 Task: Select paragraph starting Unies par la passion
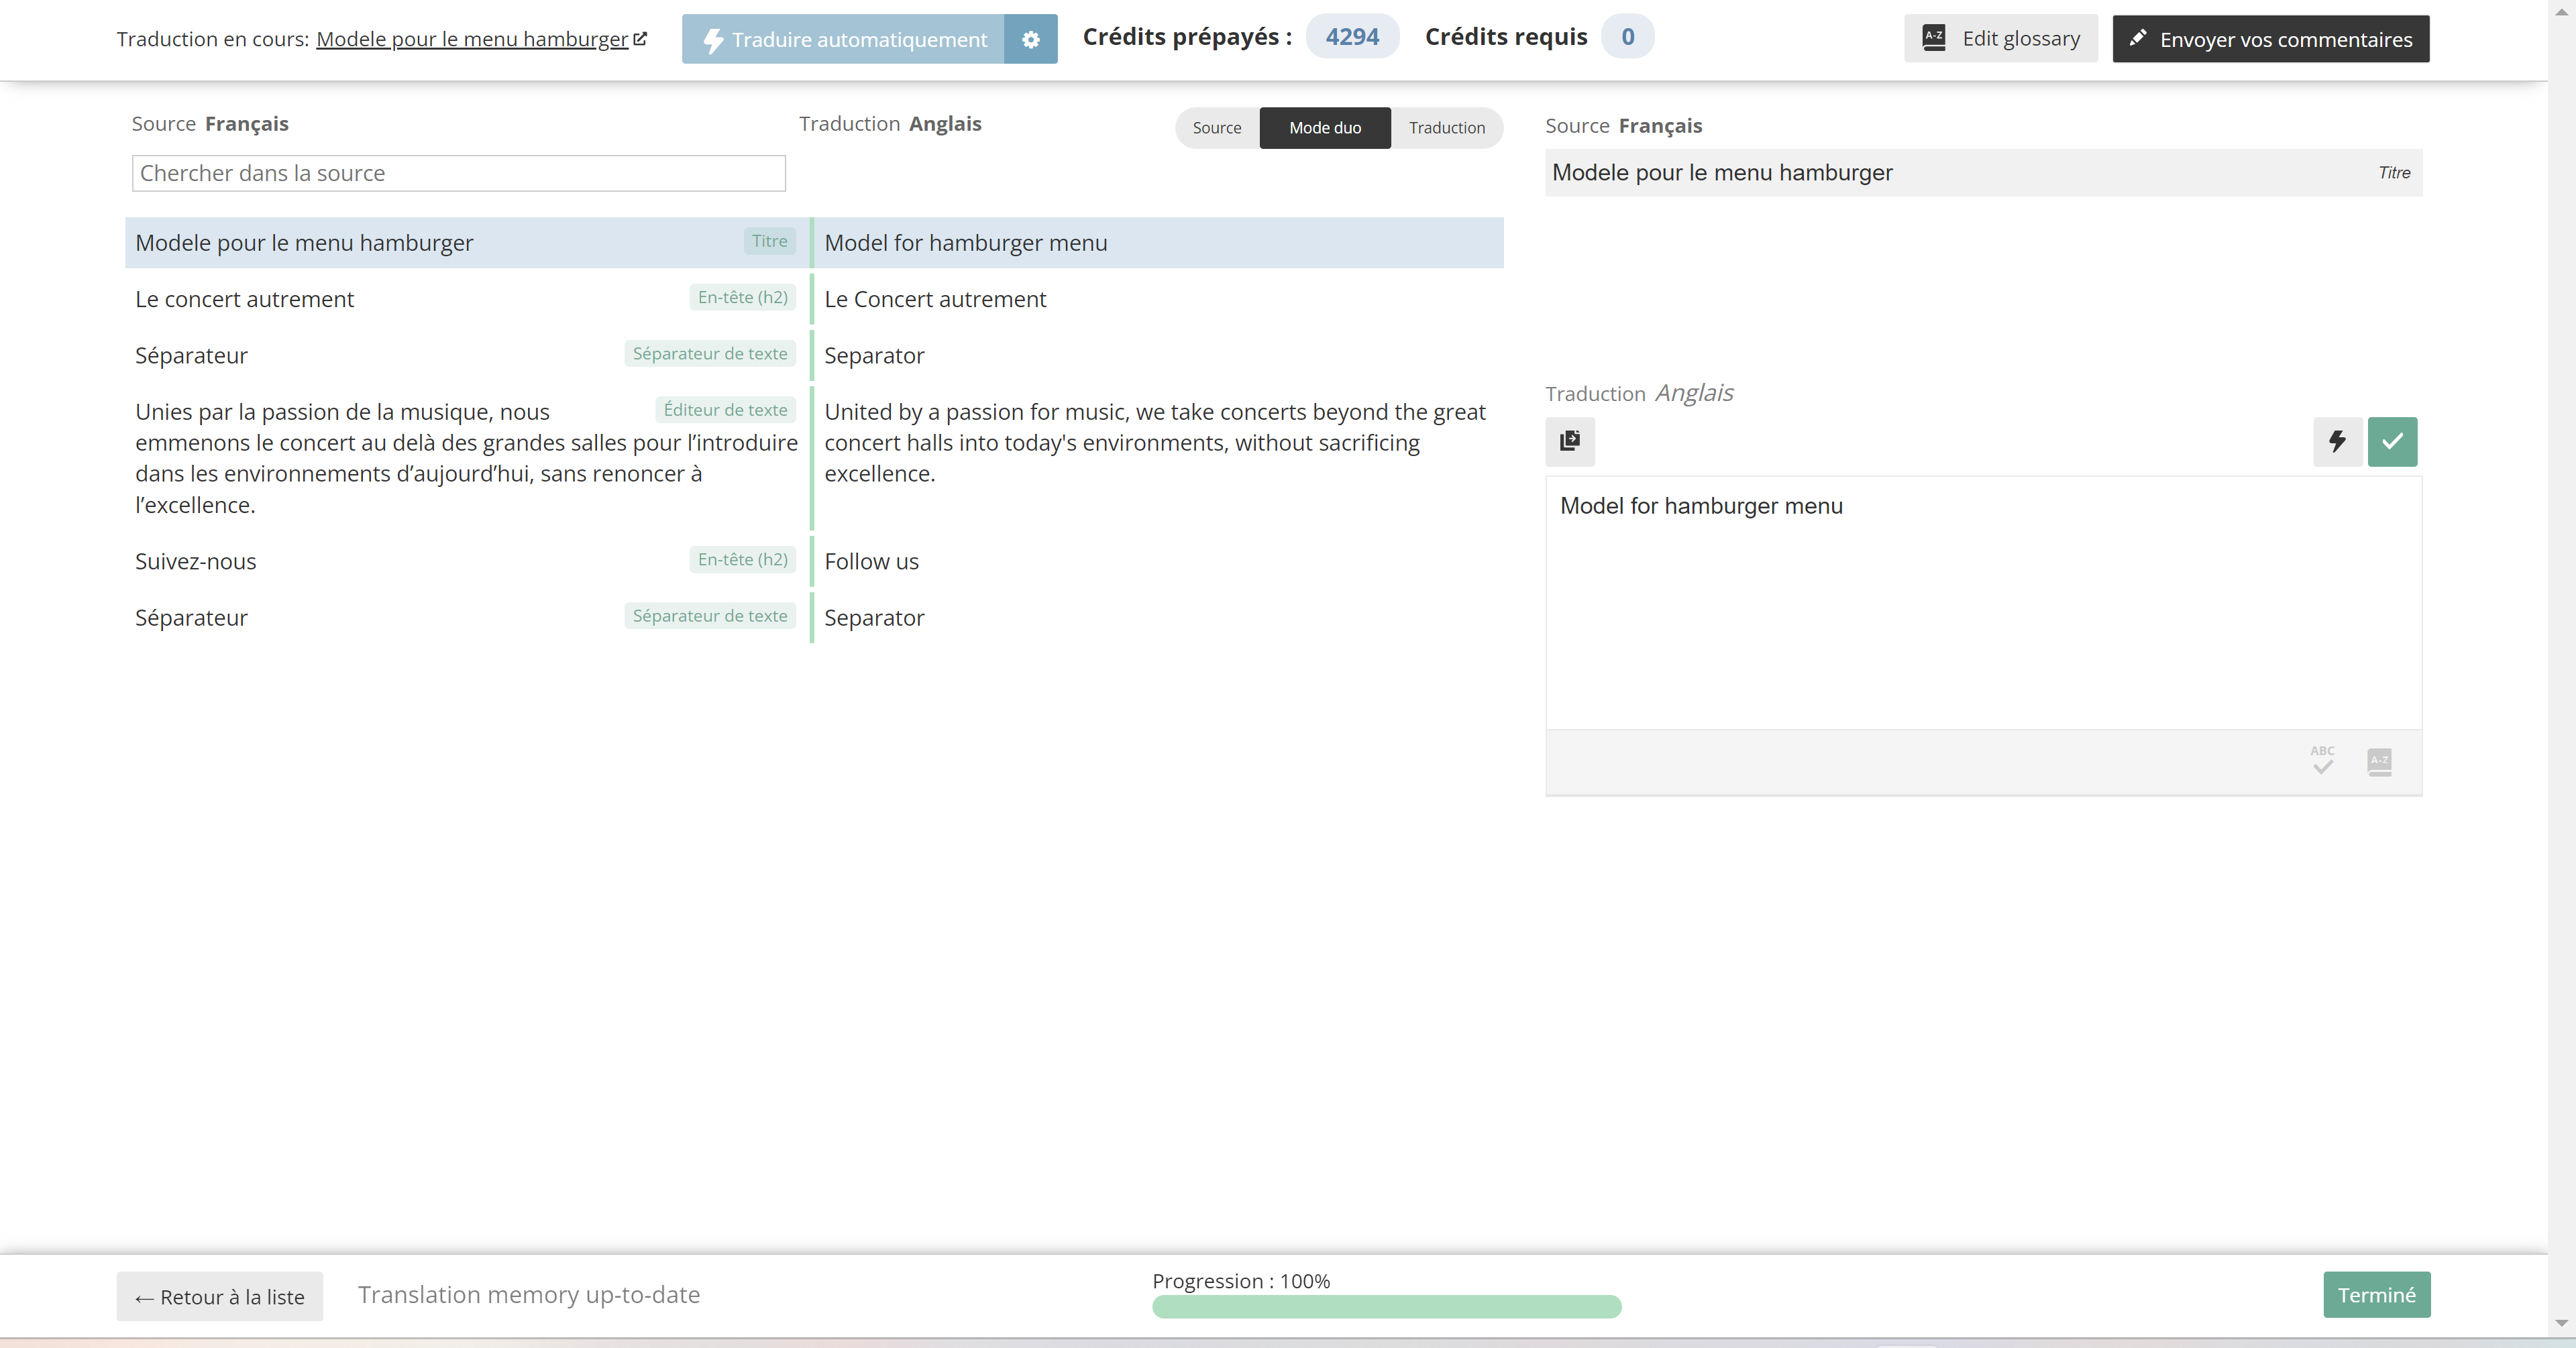466,458
